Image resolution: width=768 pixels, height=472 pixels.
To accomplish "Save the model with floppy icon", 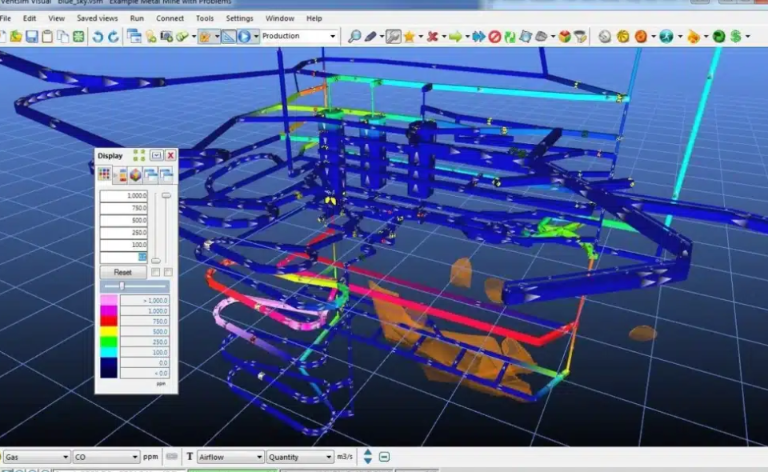I will pos(32,37).
